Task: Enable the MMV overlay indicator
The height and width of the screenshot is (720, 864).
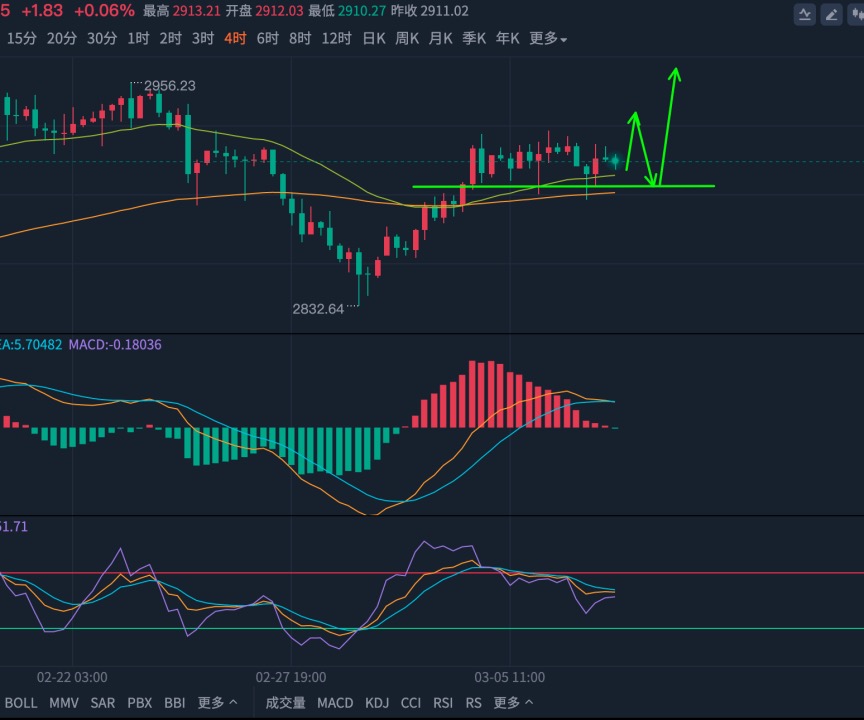Action: pyautogui.click(x=64, y=703)
